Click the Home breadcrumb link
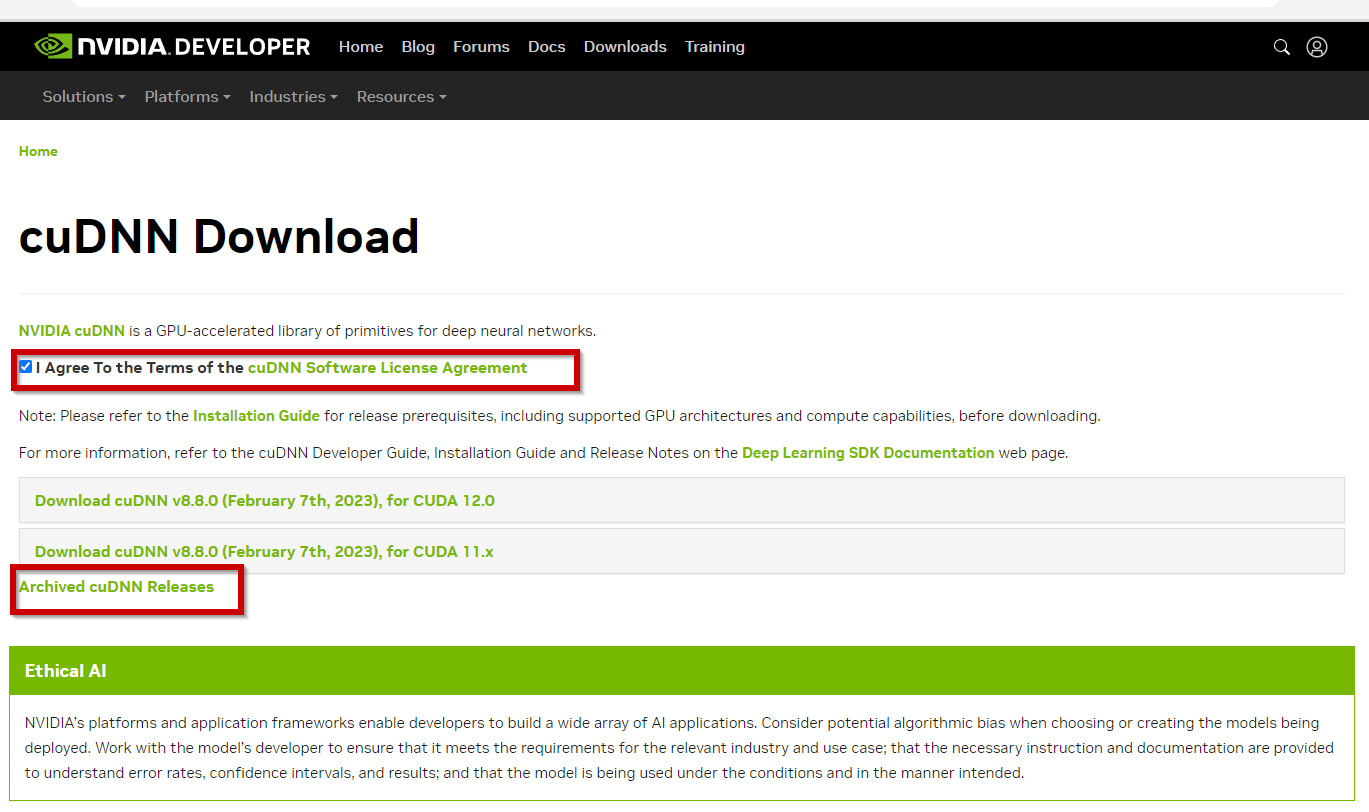1369x812 pixels. 38,151
